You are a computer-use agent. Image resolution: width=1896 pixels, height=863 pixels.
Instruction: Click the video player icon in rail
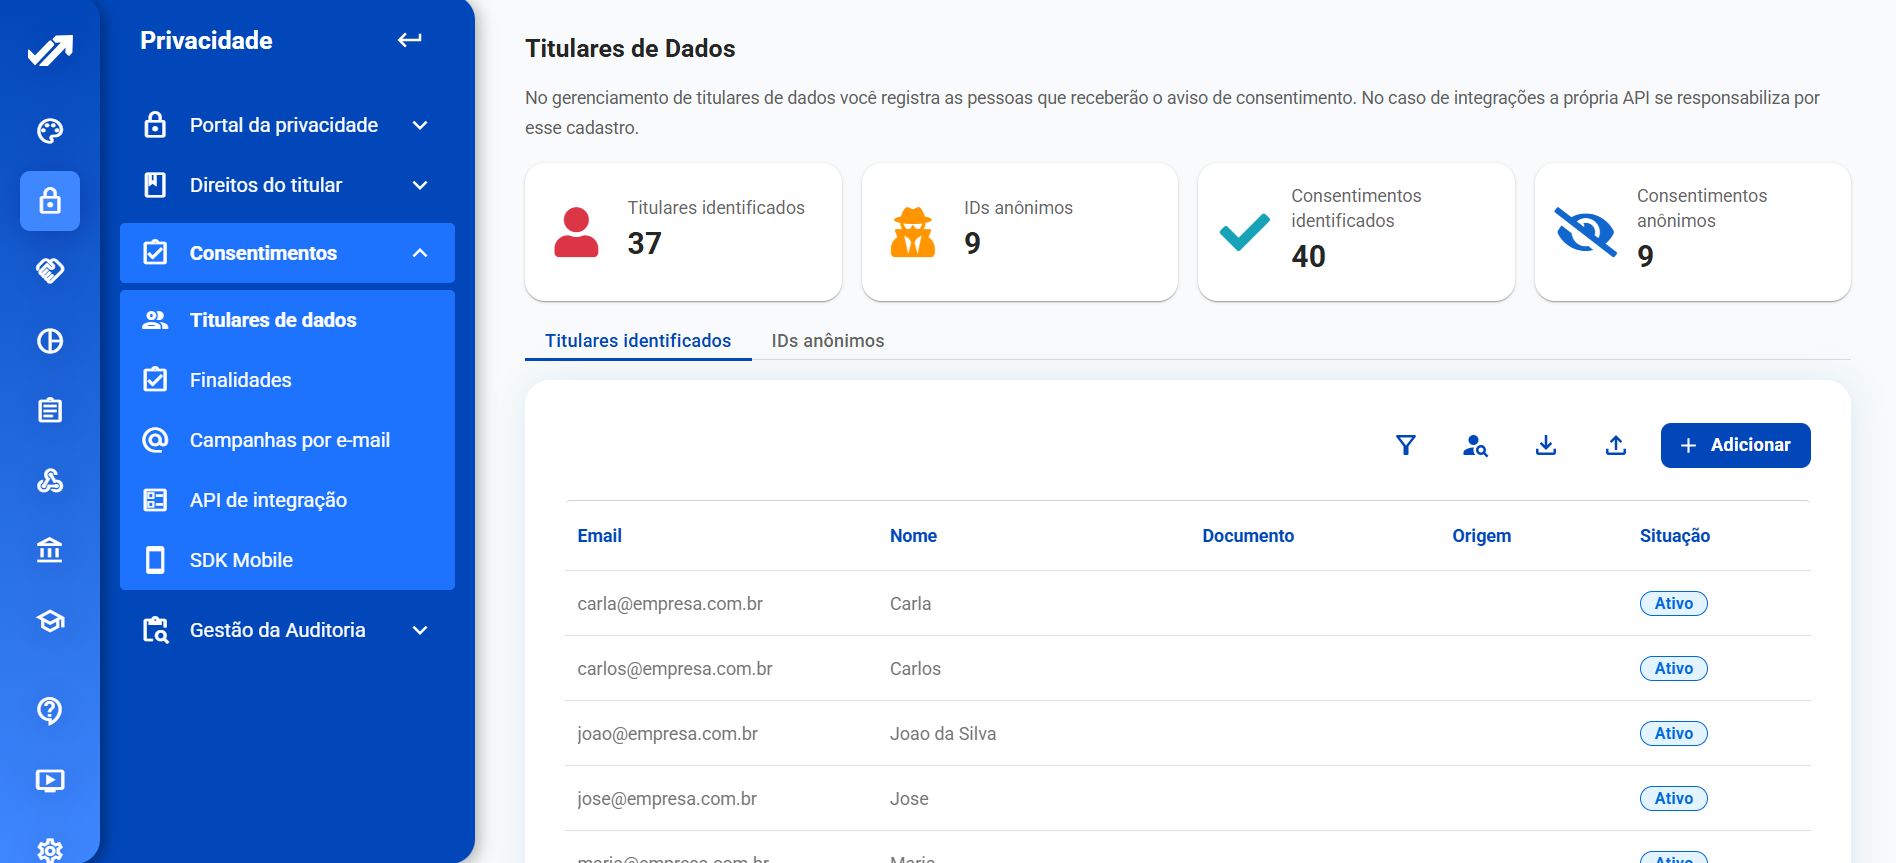50,780
